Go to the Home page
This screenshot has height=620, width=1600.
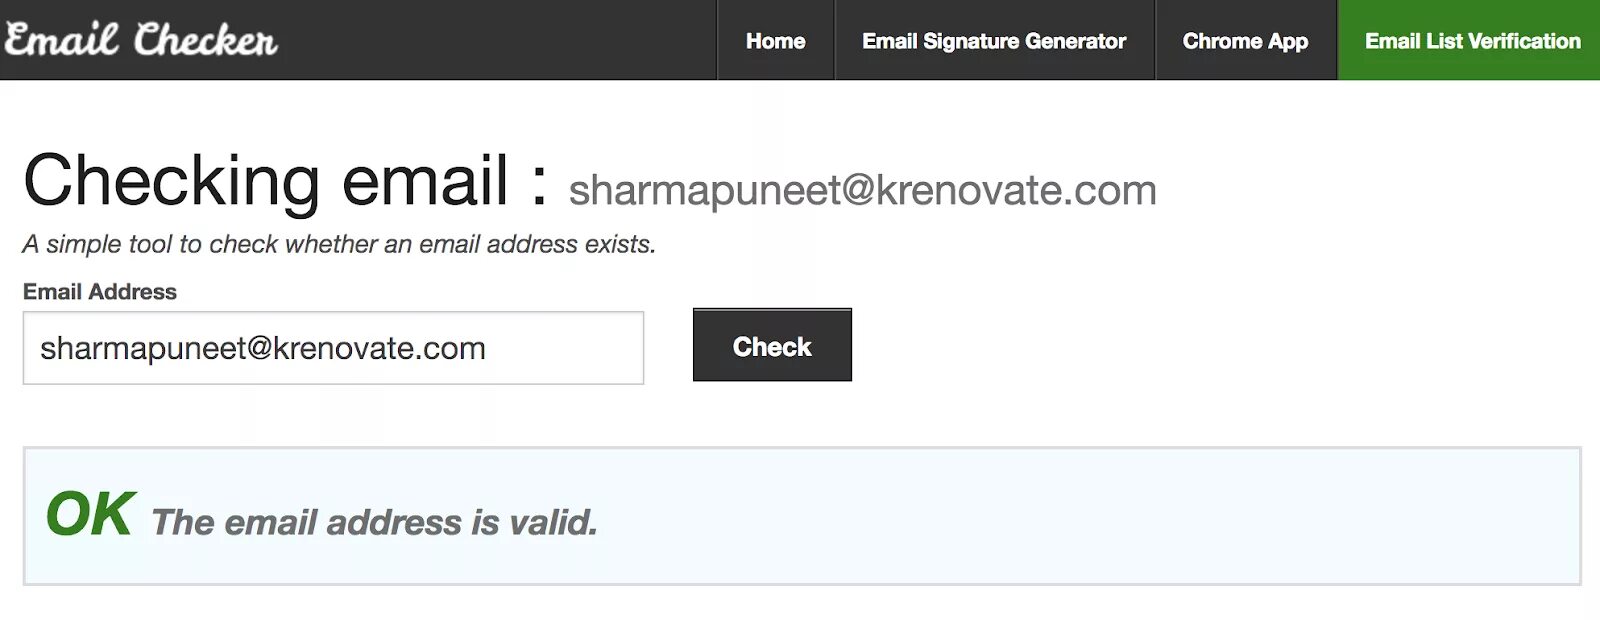click(775, 41)
